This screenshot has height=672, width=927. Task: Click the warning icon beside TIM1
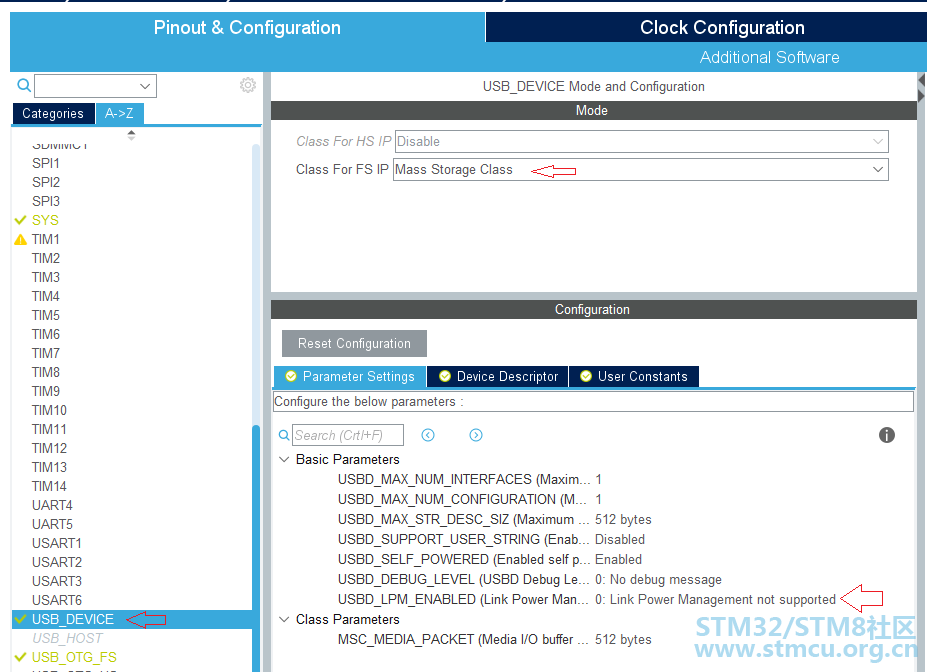pyautogui.click(x=21, y=239)
